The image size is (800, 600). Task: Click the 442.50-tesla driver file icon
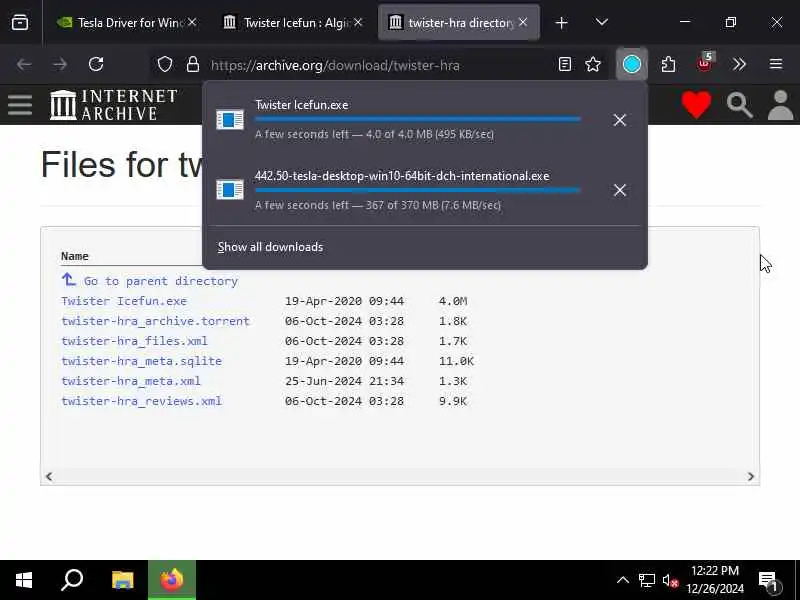230,190
